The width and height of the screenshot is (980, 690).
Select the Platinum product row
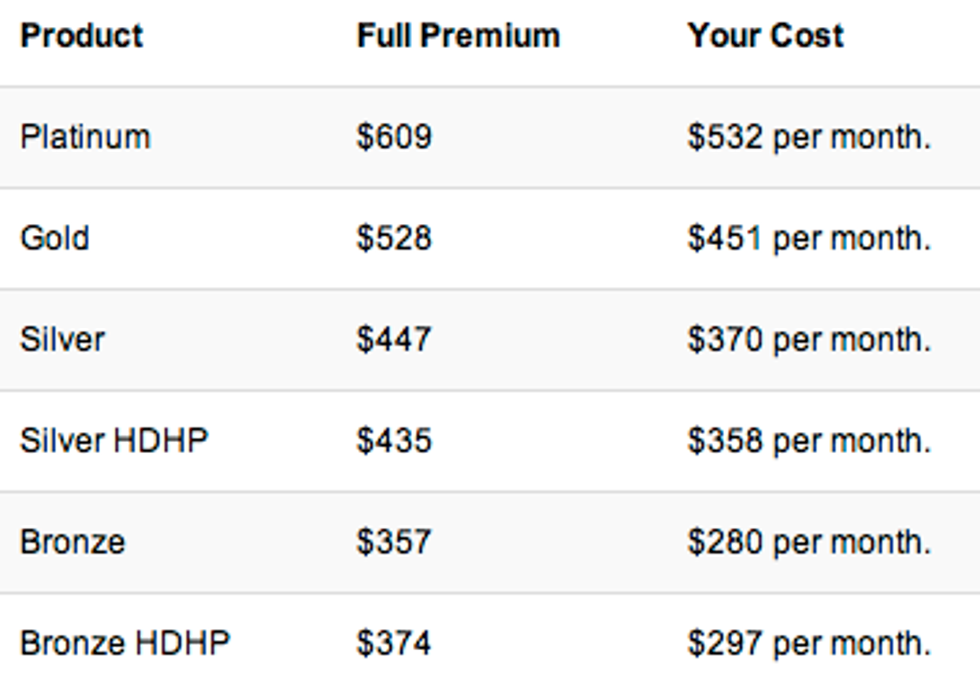[85, 137]
